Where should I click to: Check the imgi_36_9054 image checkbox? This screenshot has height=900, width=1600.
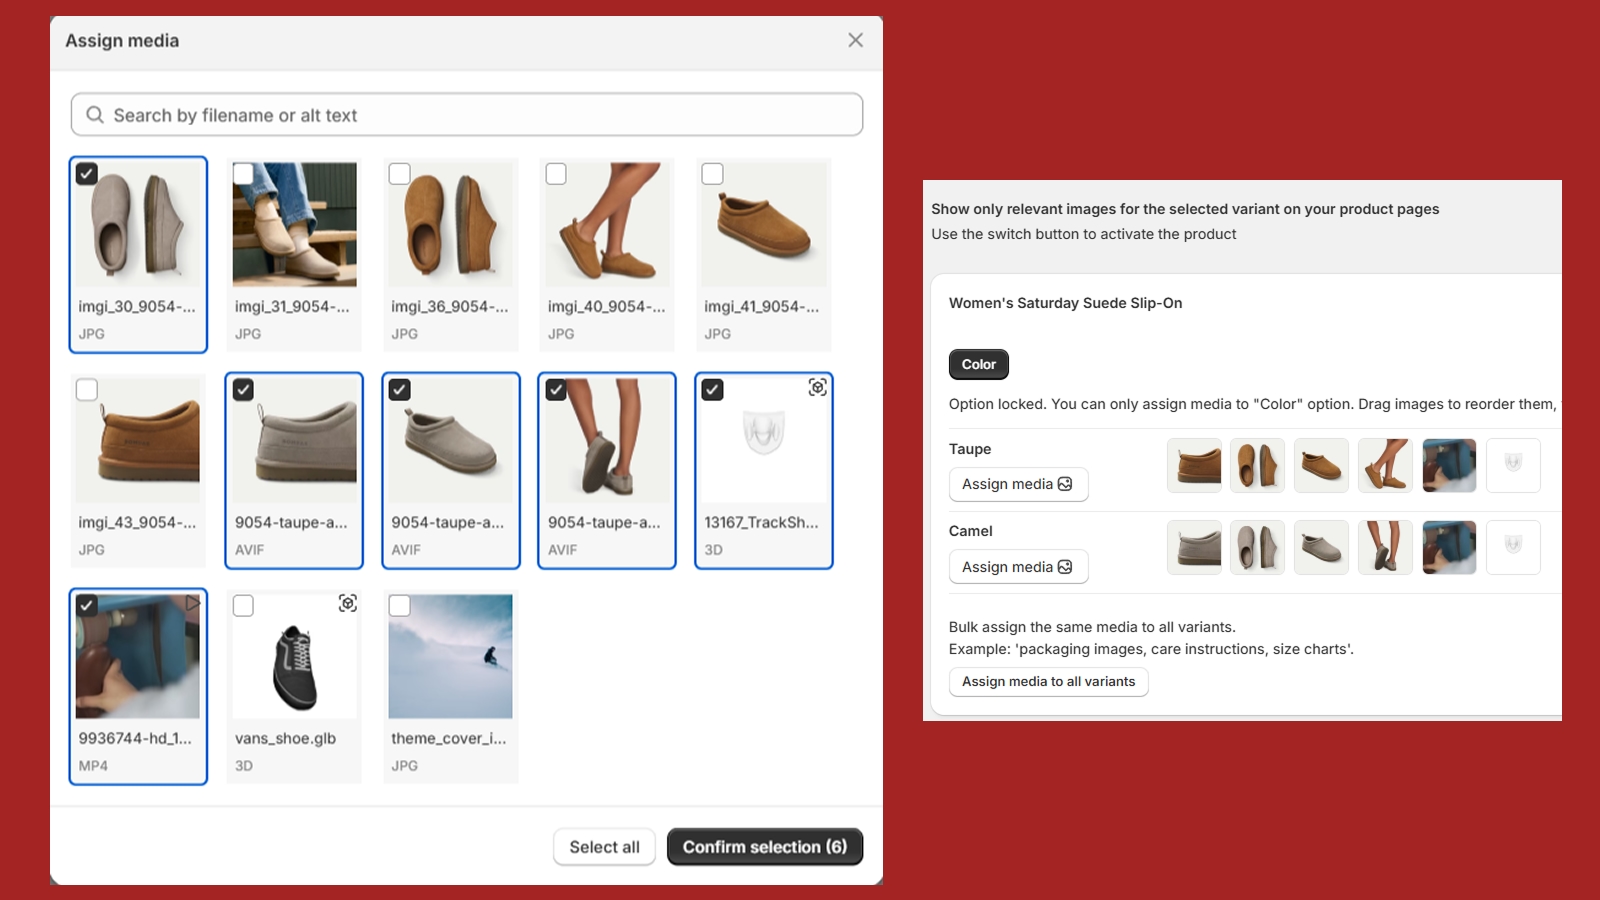click(x=400, y=174)
